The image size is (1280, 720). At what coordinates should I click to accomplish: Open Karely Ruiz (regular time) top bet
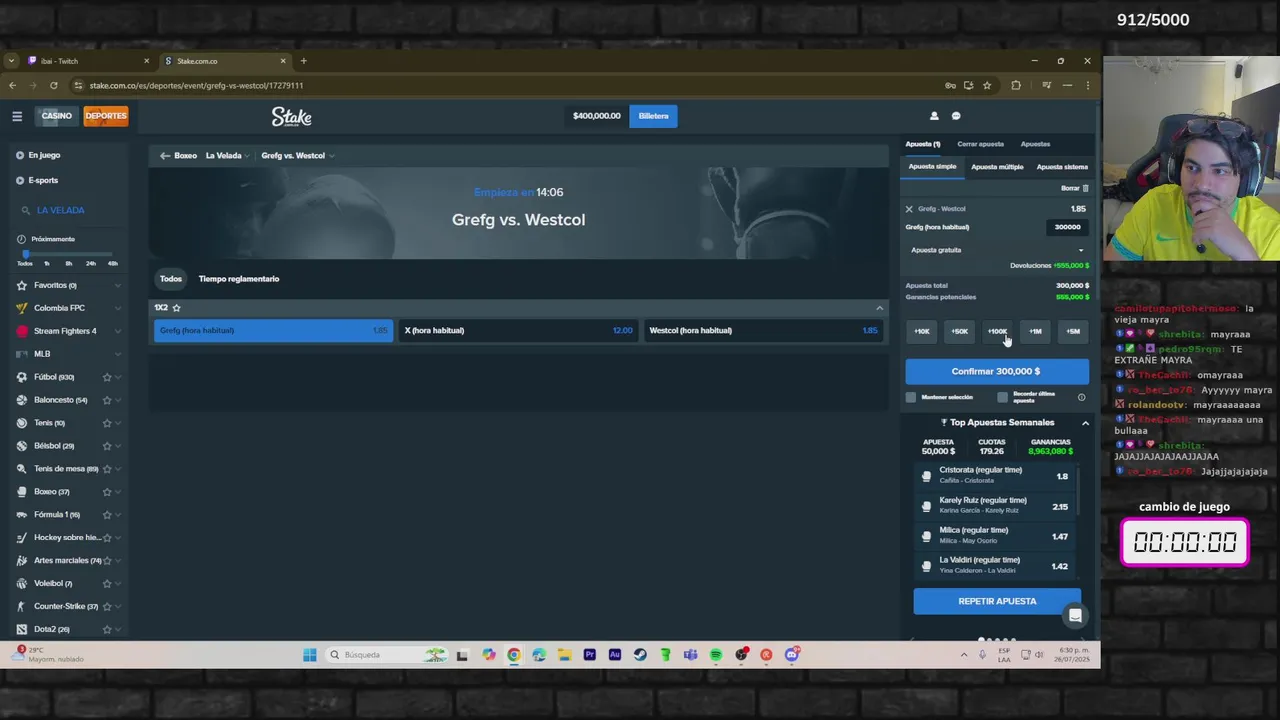[996, 505]
